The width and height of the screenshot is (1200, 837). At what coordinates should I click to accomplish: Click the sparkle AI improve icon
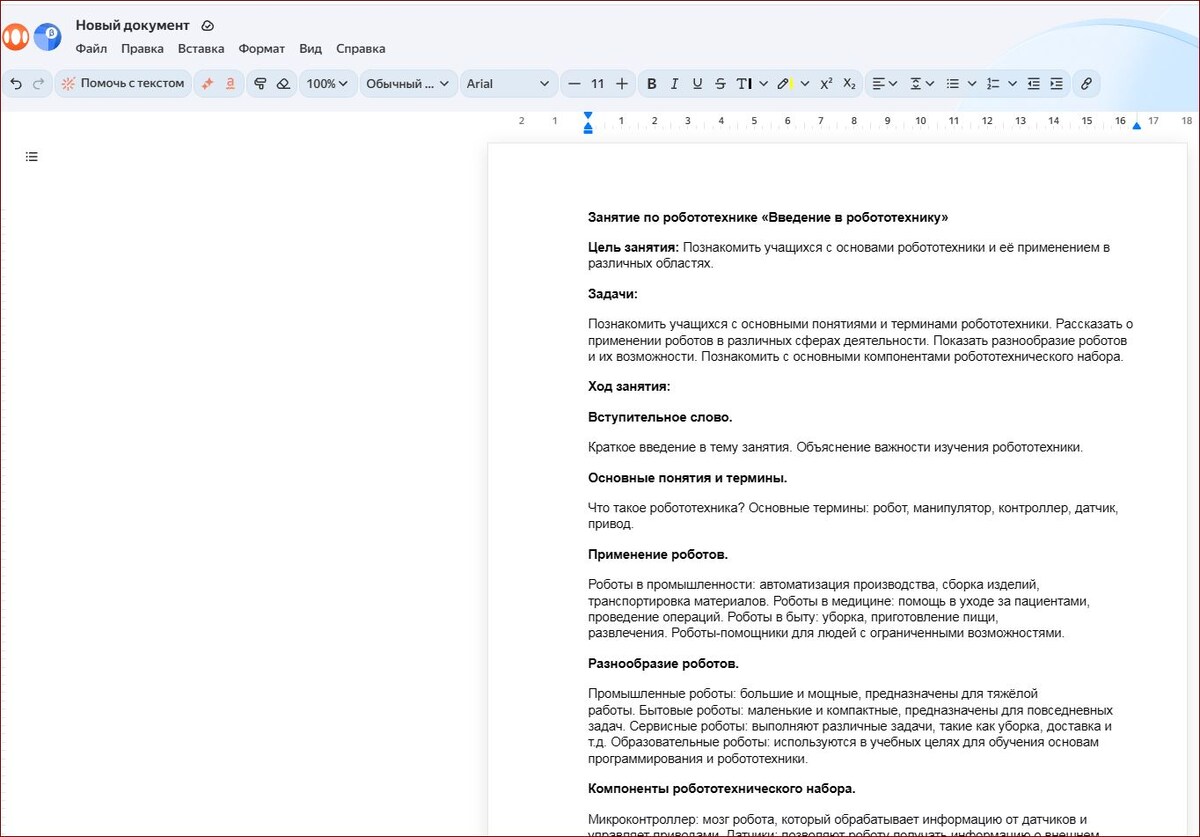click(x=208, y=84)
